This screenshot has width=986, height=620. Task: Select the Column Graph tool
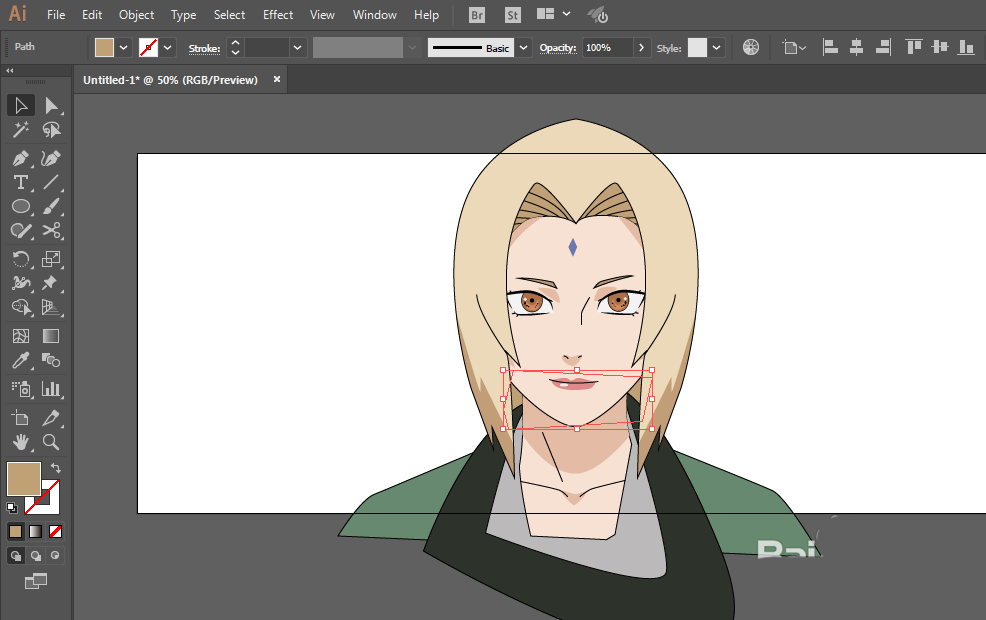pos(51,389)
